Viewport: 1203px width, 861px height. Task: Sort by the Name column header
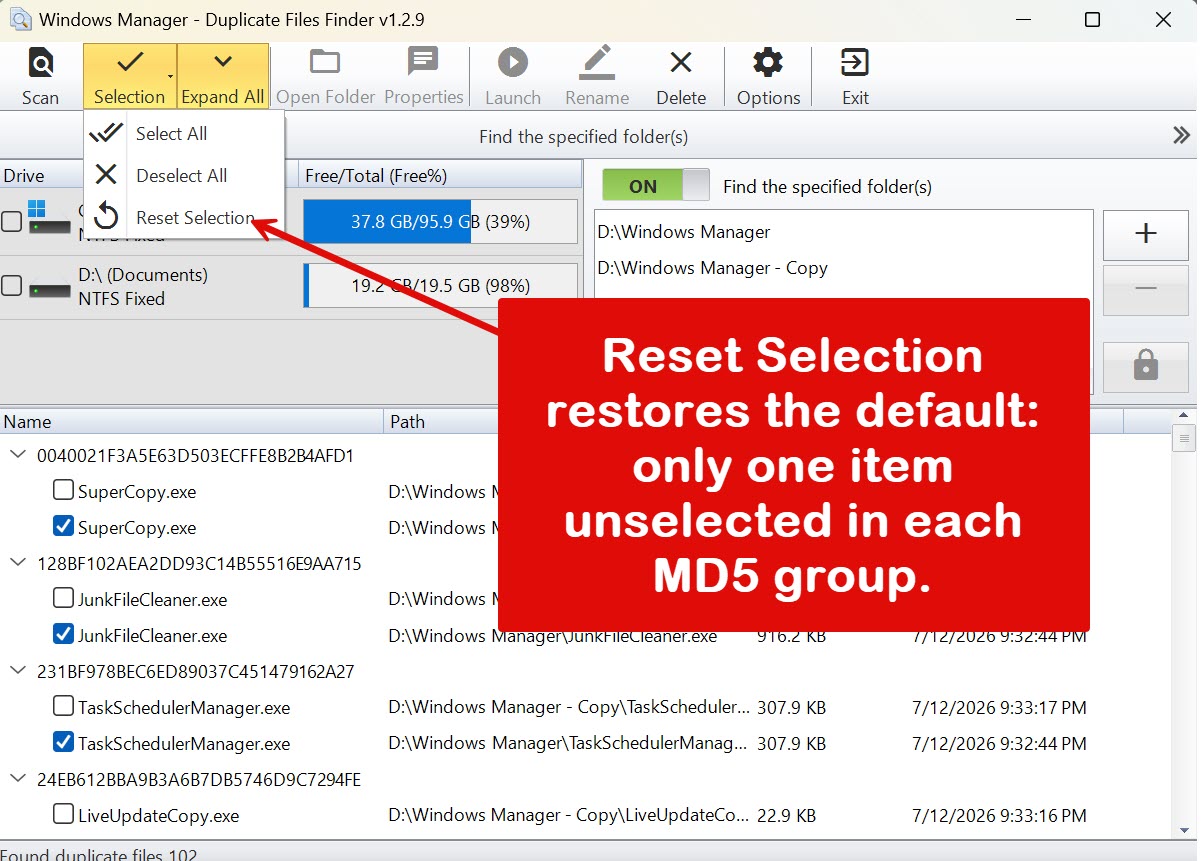click(x=192, y=422)
